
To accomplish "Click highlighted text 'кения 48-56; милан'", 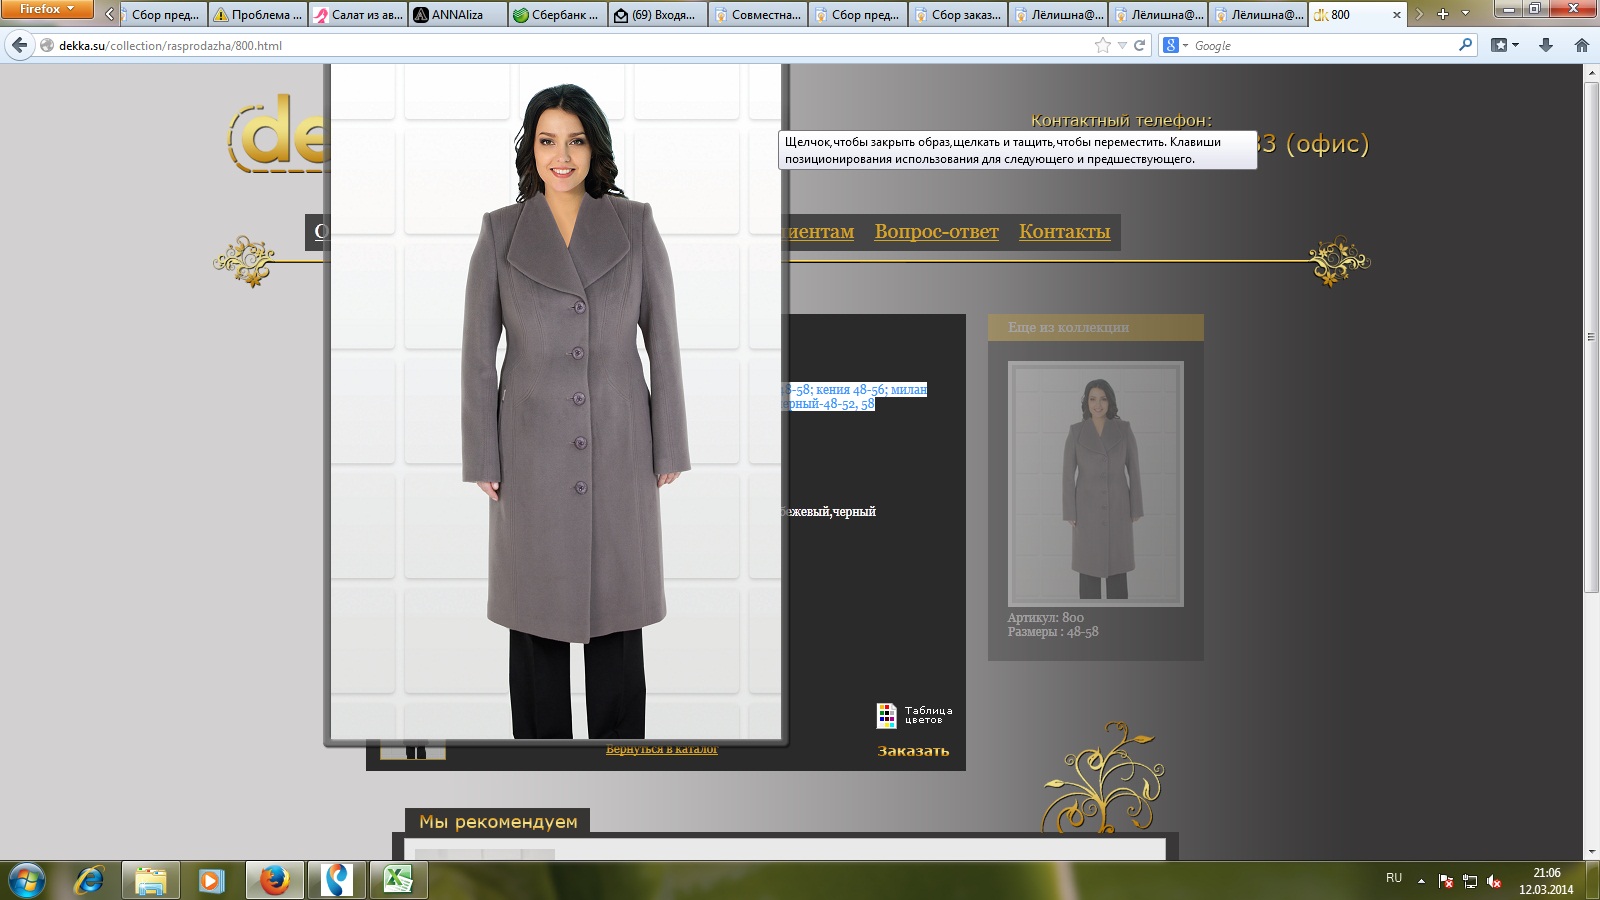I will tap(871, 389).
